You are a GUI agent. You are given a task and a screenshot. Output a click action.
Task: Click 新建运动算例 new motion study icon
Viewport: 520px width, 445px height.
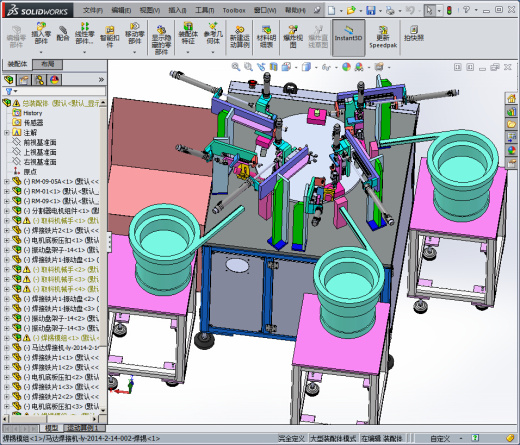click(x=239, y=37)
